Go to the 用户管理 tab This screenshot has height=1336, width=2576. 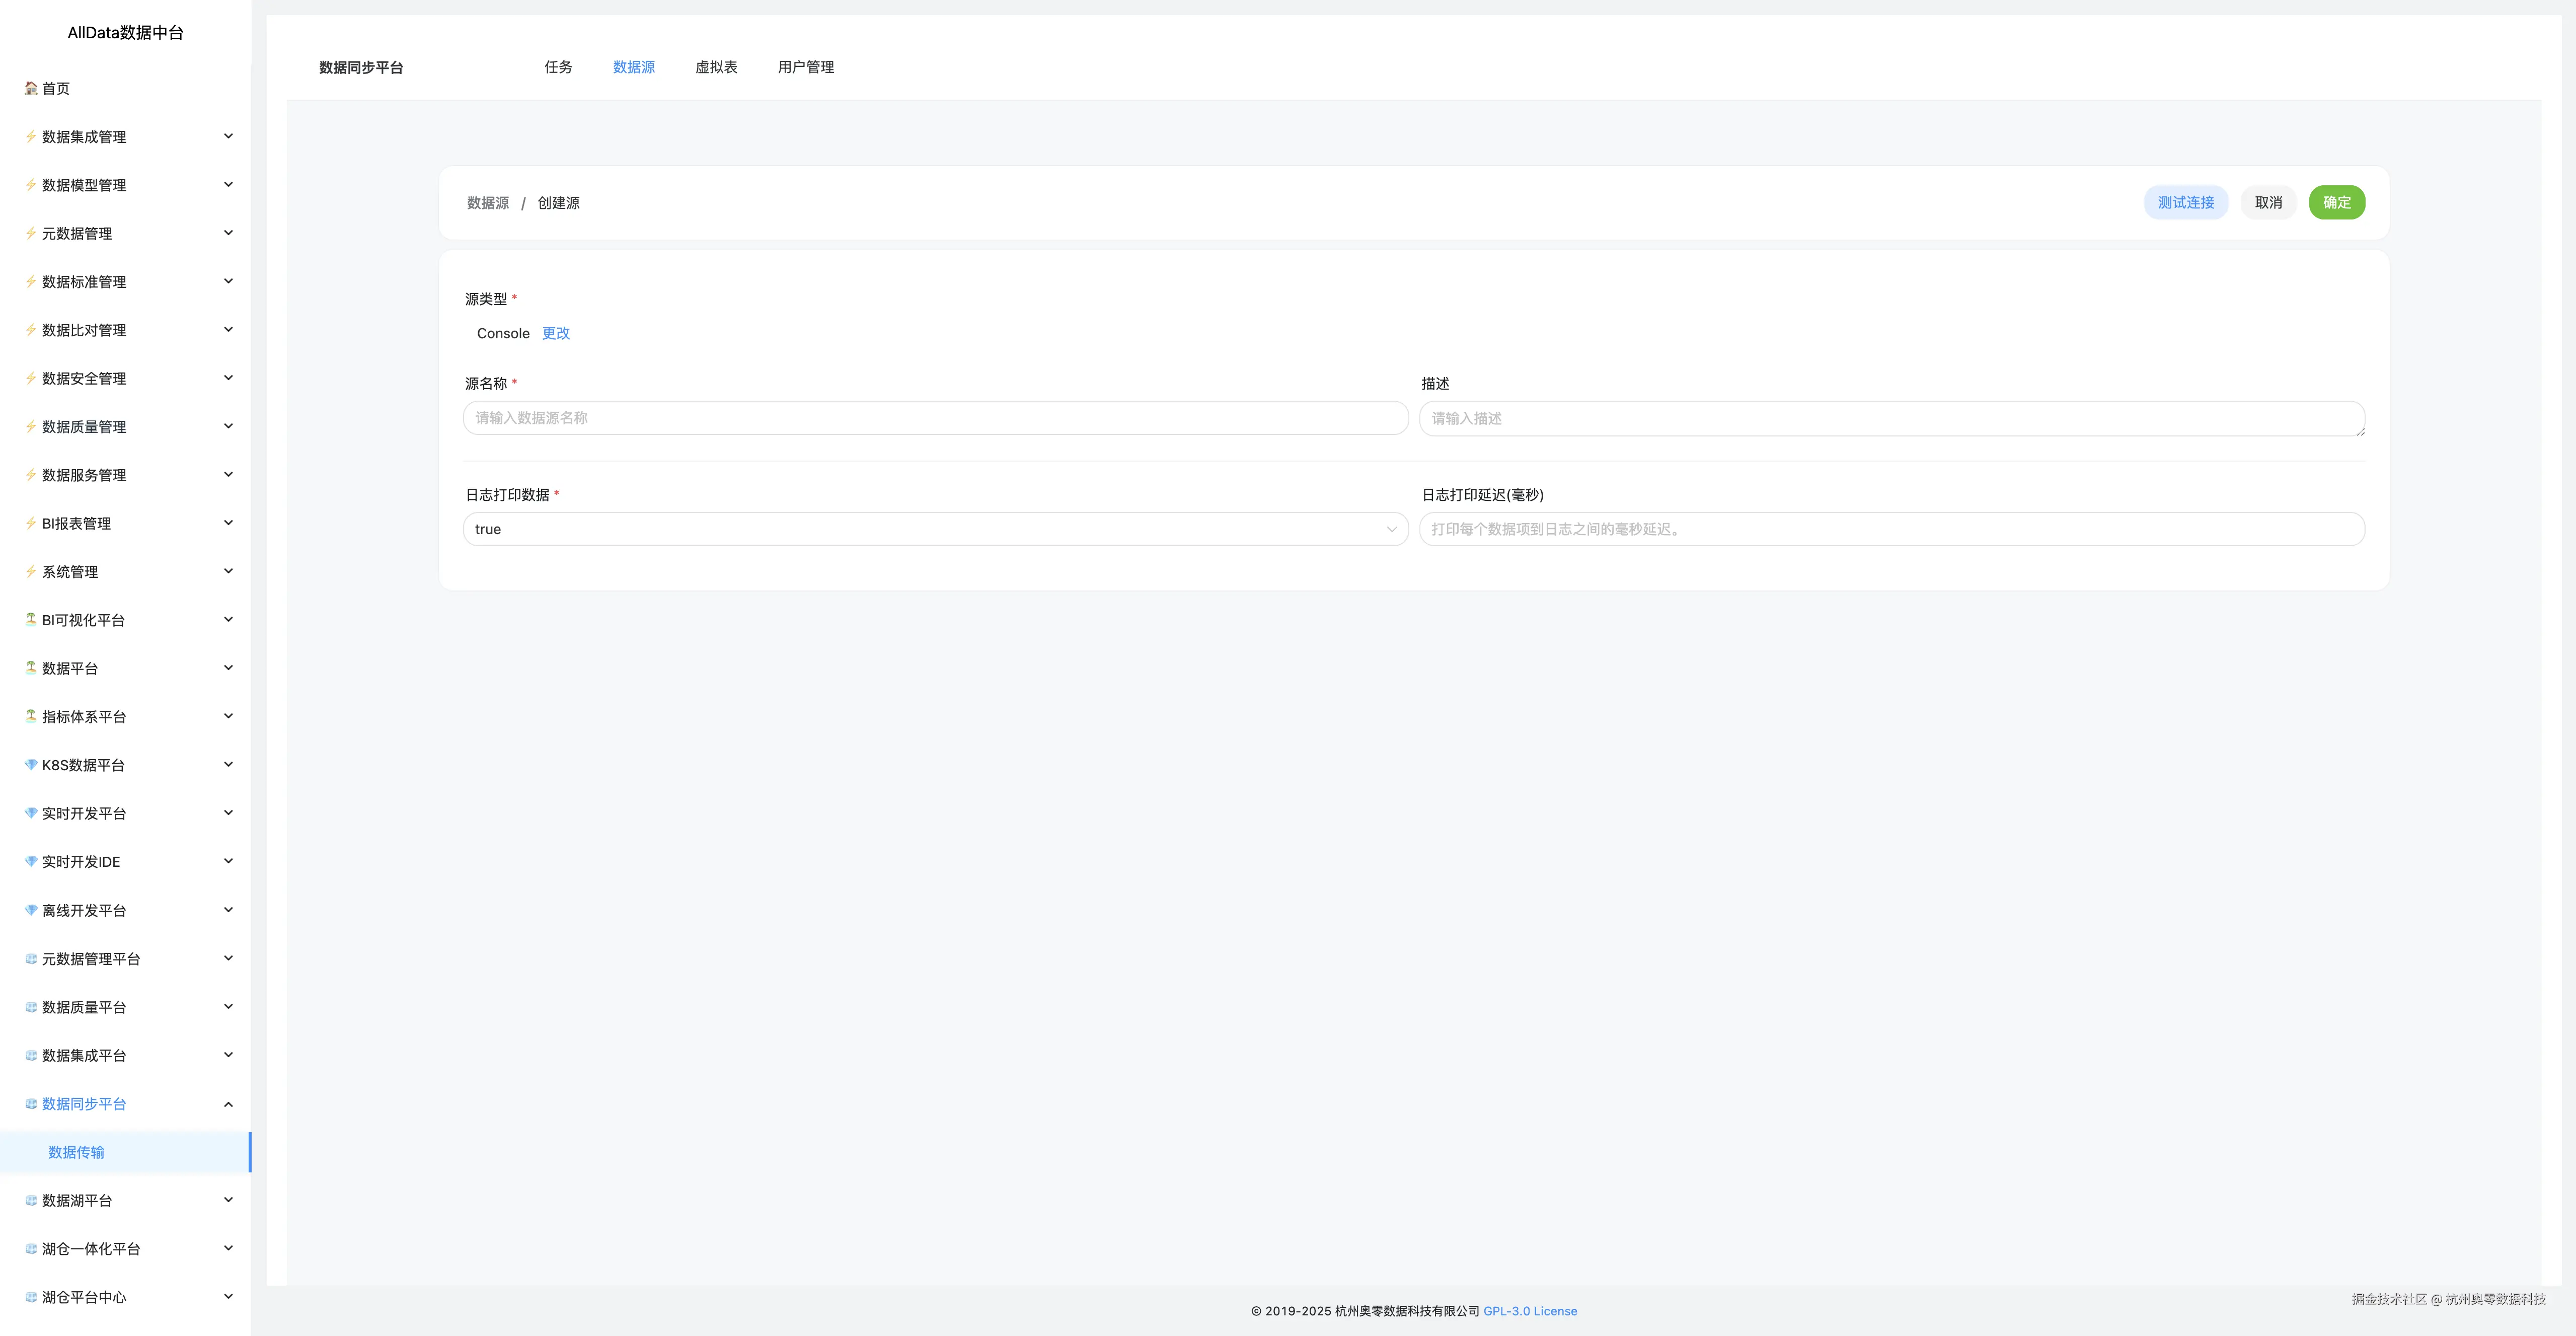[x=805, y=67]
